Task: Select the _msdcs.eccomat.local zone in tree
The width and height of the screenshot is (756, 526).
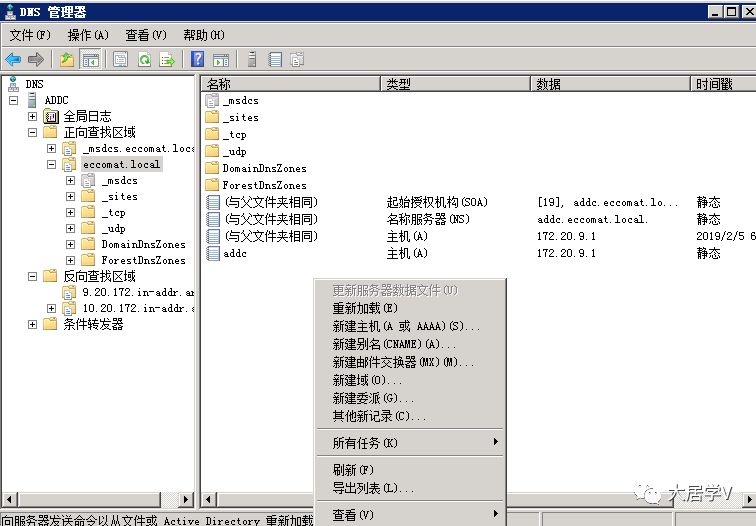Action: [x=138, y=148]
